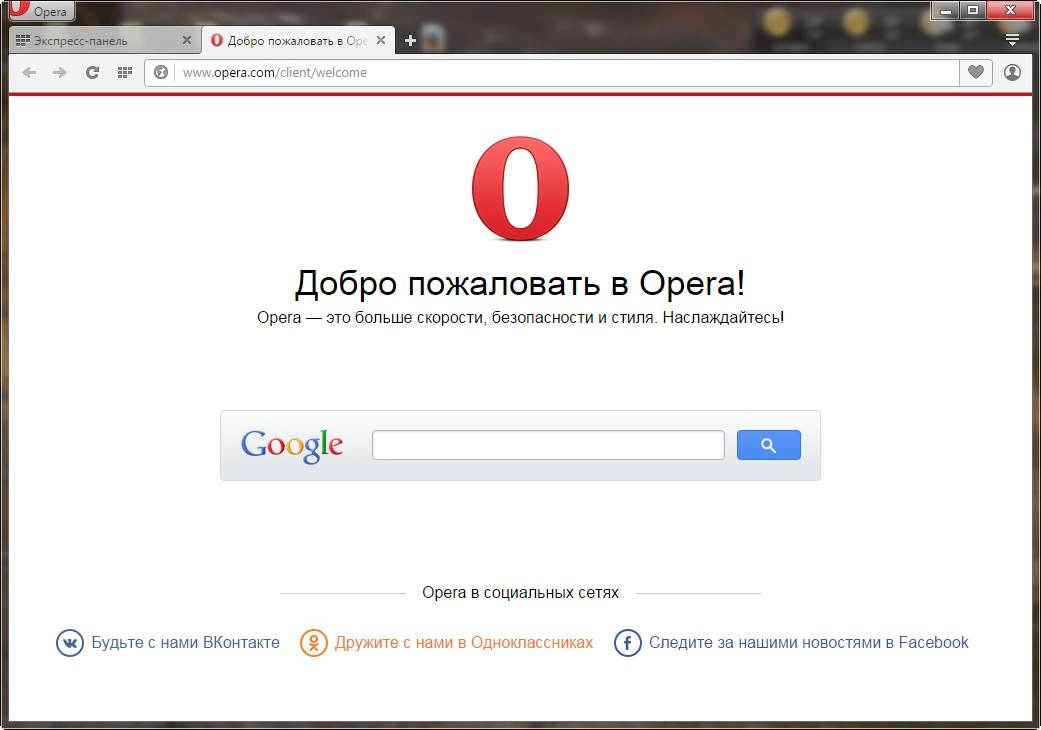Focus the Google search input field
Image resolution: width=1041 pixels, height=730 pixels.
(548, 445)
